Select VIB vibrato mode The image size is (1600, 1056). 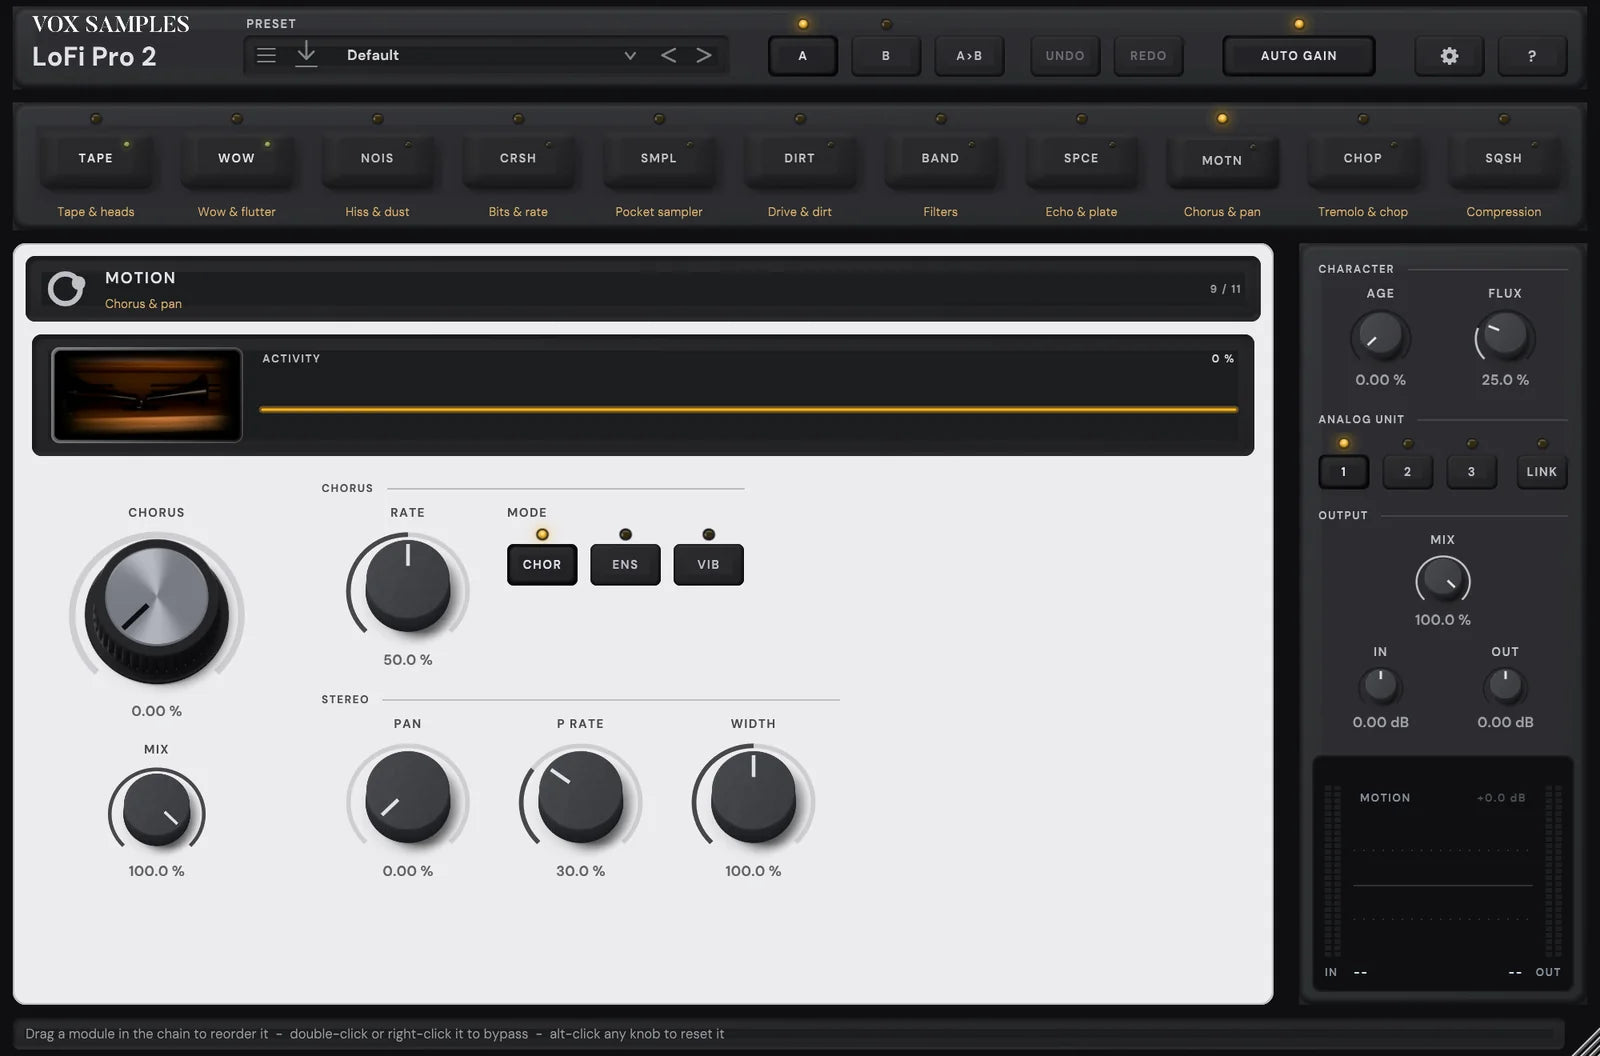click(708, 564)
